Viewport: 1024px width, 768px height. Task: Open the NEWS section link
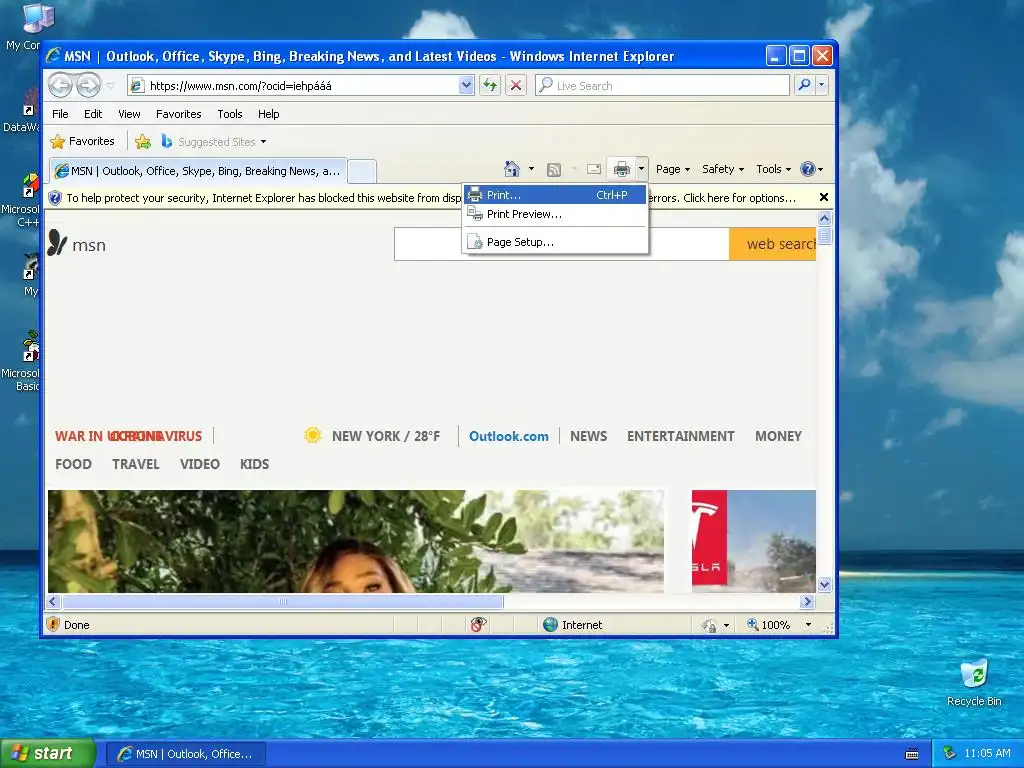588,436
